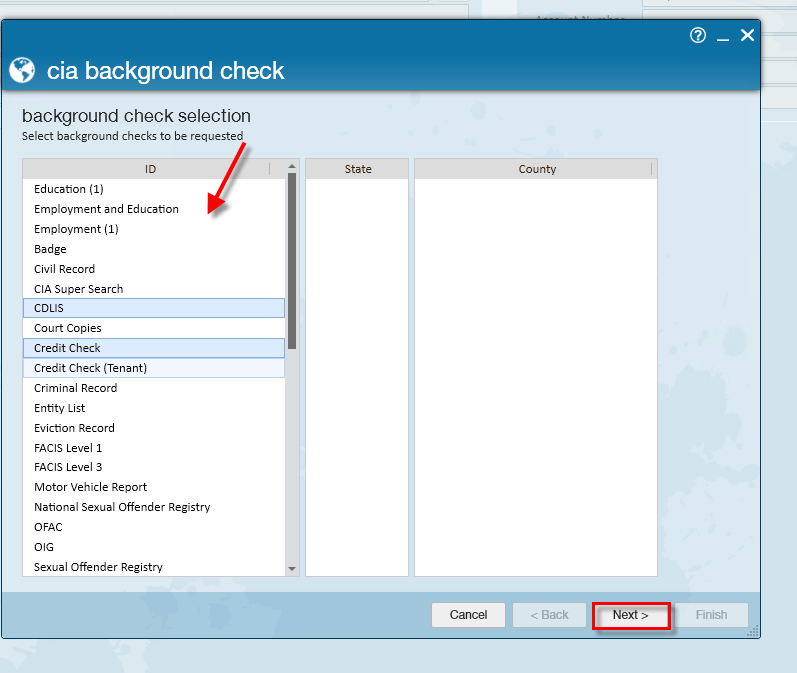The width and height of the screenshot is (797, 673).
Task: Select Court Copies row
Action: pos(154,328)
